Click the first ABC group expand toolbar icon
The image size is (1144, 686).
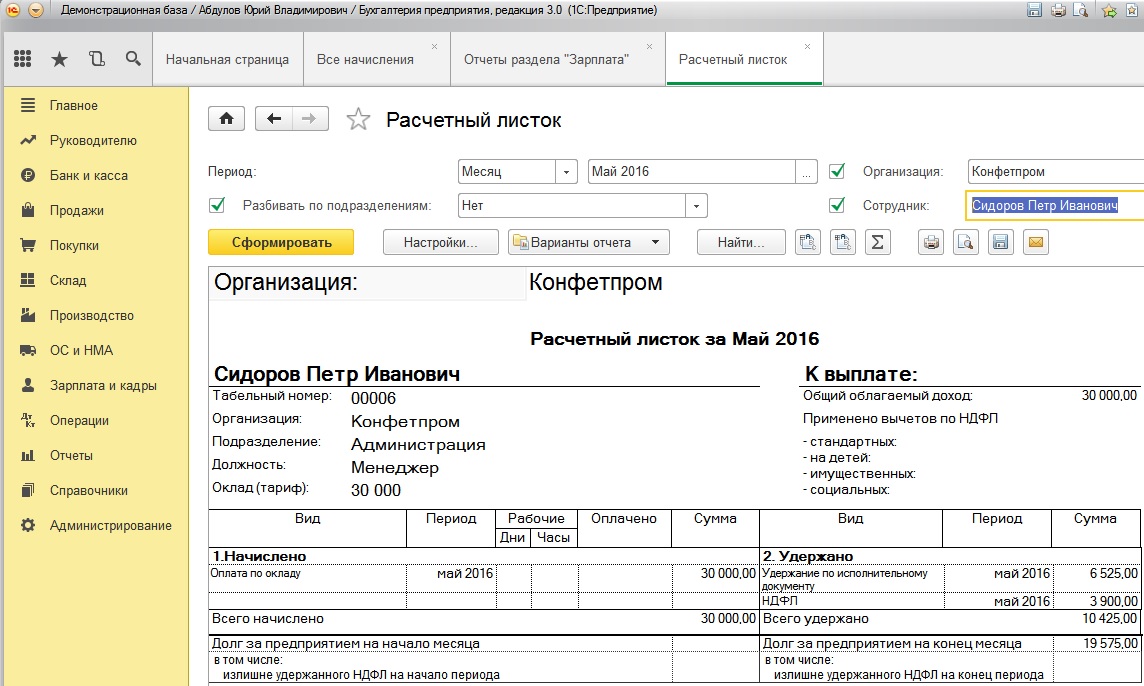pos(807,242)
